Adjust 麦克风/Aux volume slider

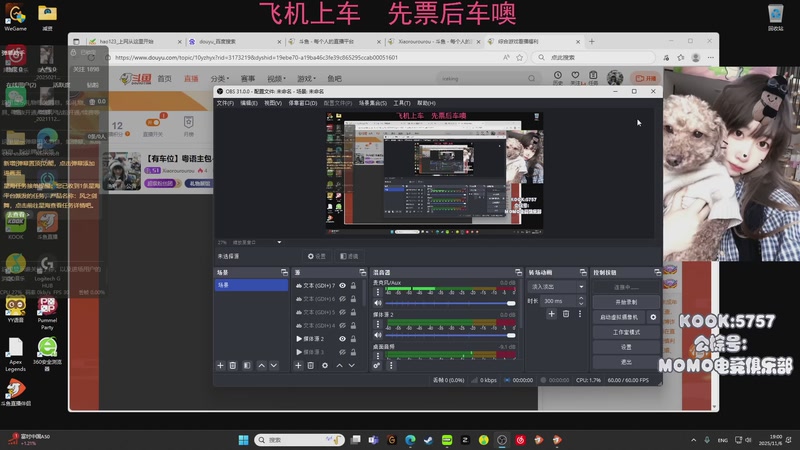450,303
